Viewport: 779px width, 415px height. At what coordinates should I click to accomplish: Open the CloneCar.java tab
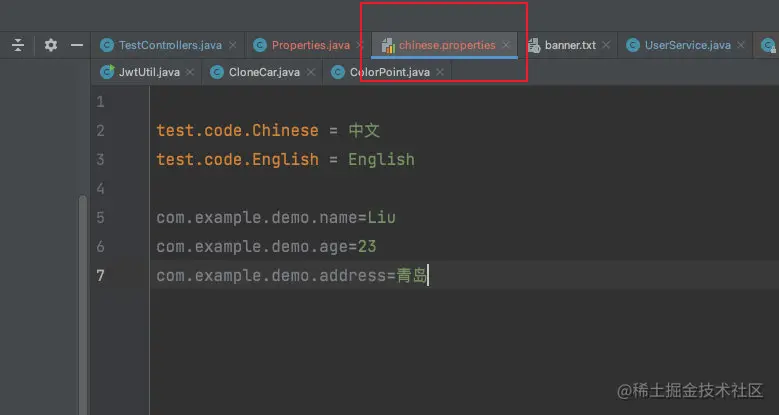click(x=264, y=73)
